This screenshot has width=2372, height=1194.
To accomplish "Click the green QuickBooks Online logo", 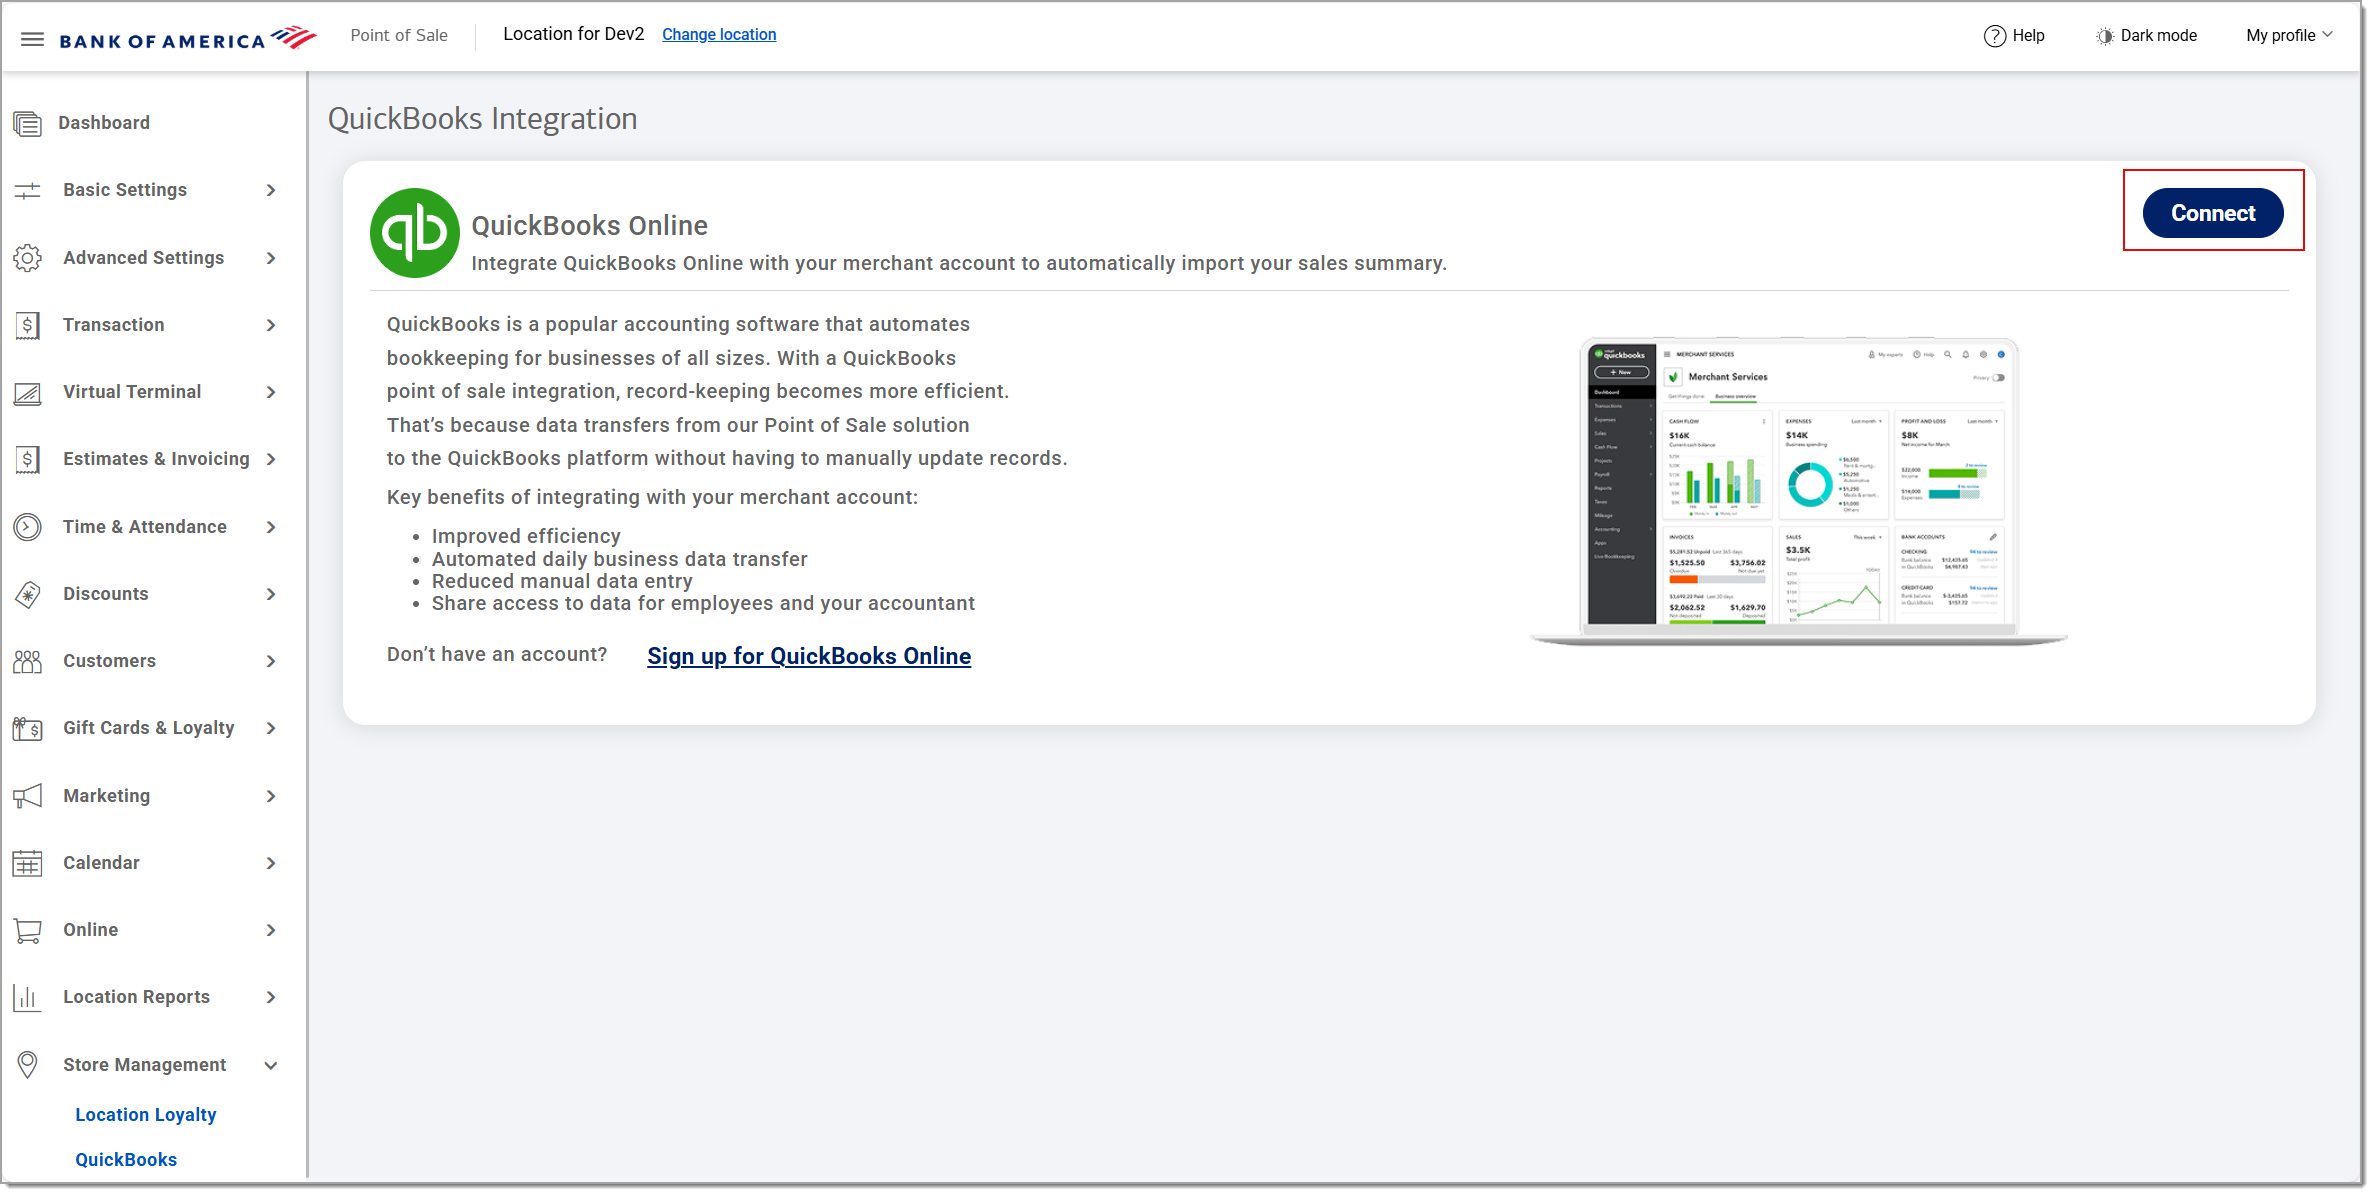I will pyautogui.click(x=413, y=232).
